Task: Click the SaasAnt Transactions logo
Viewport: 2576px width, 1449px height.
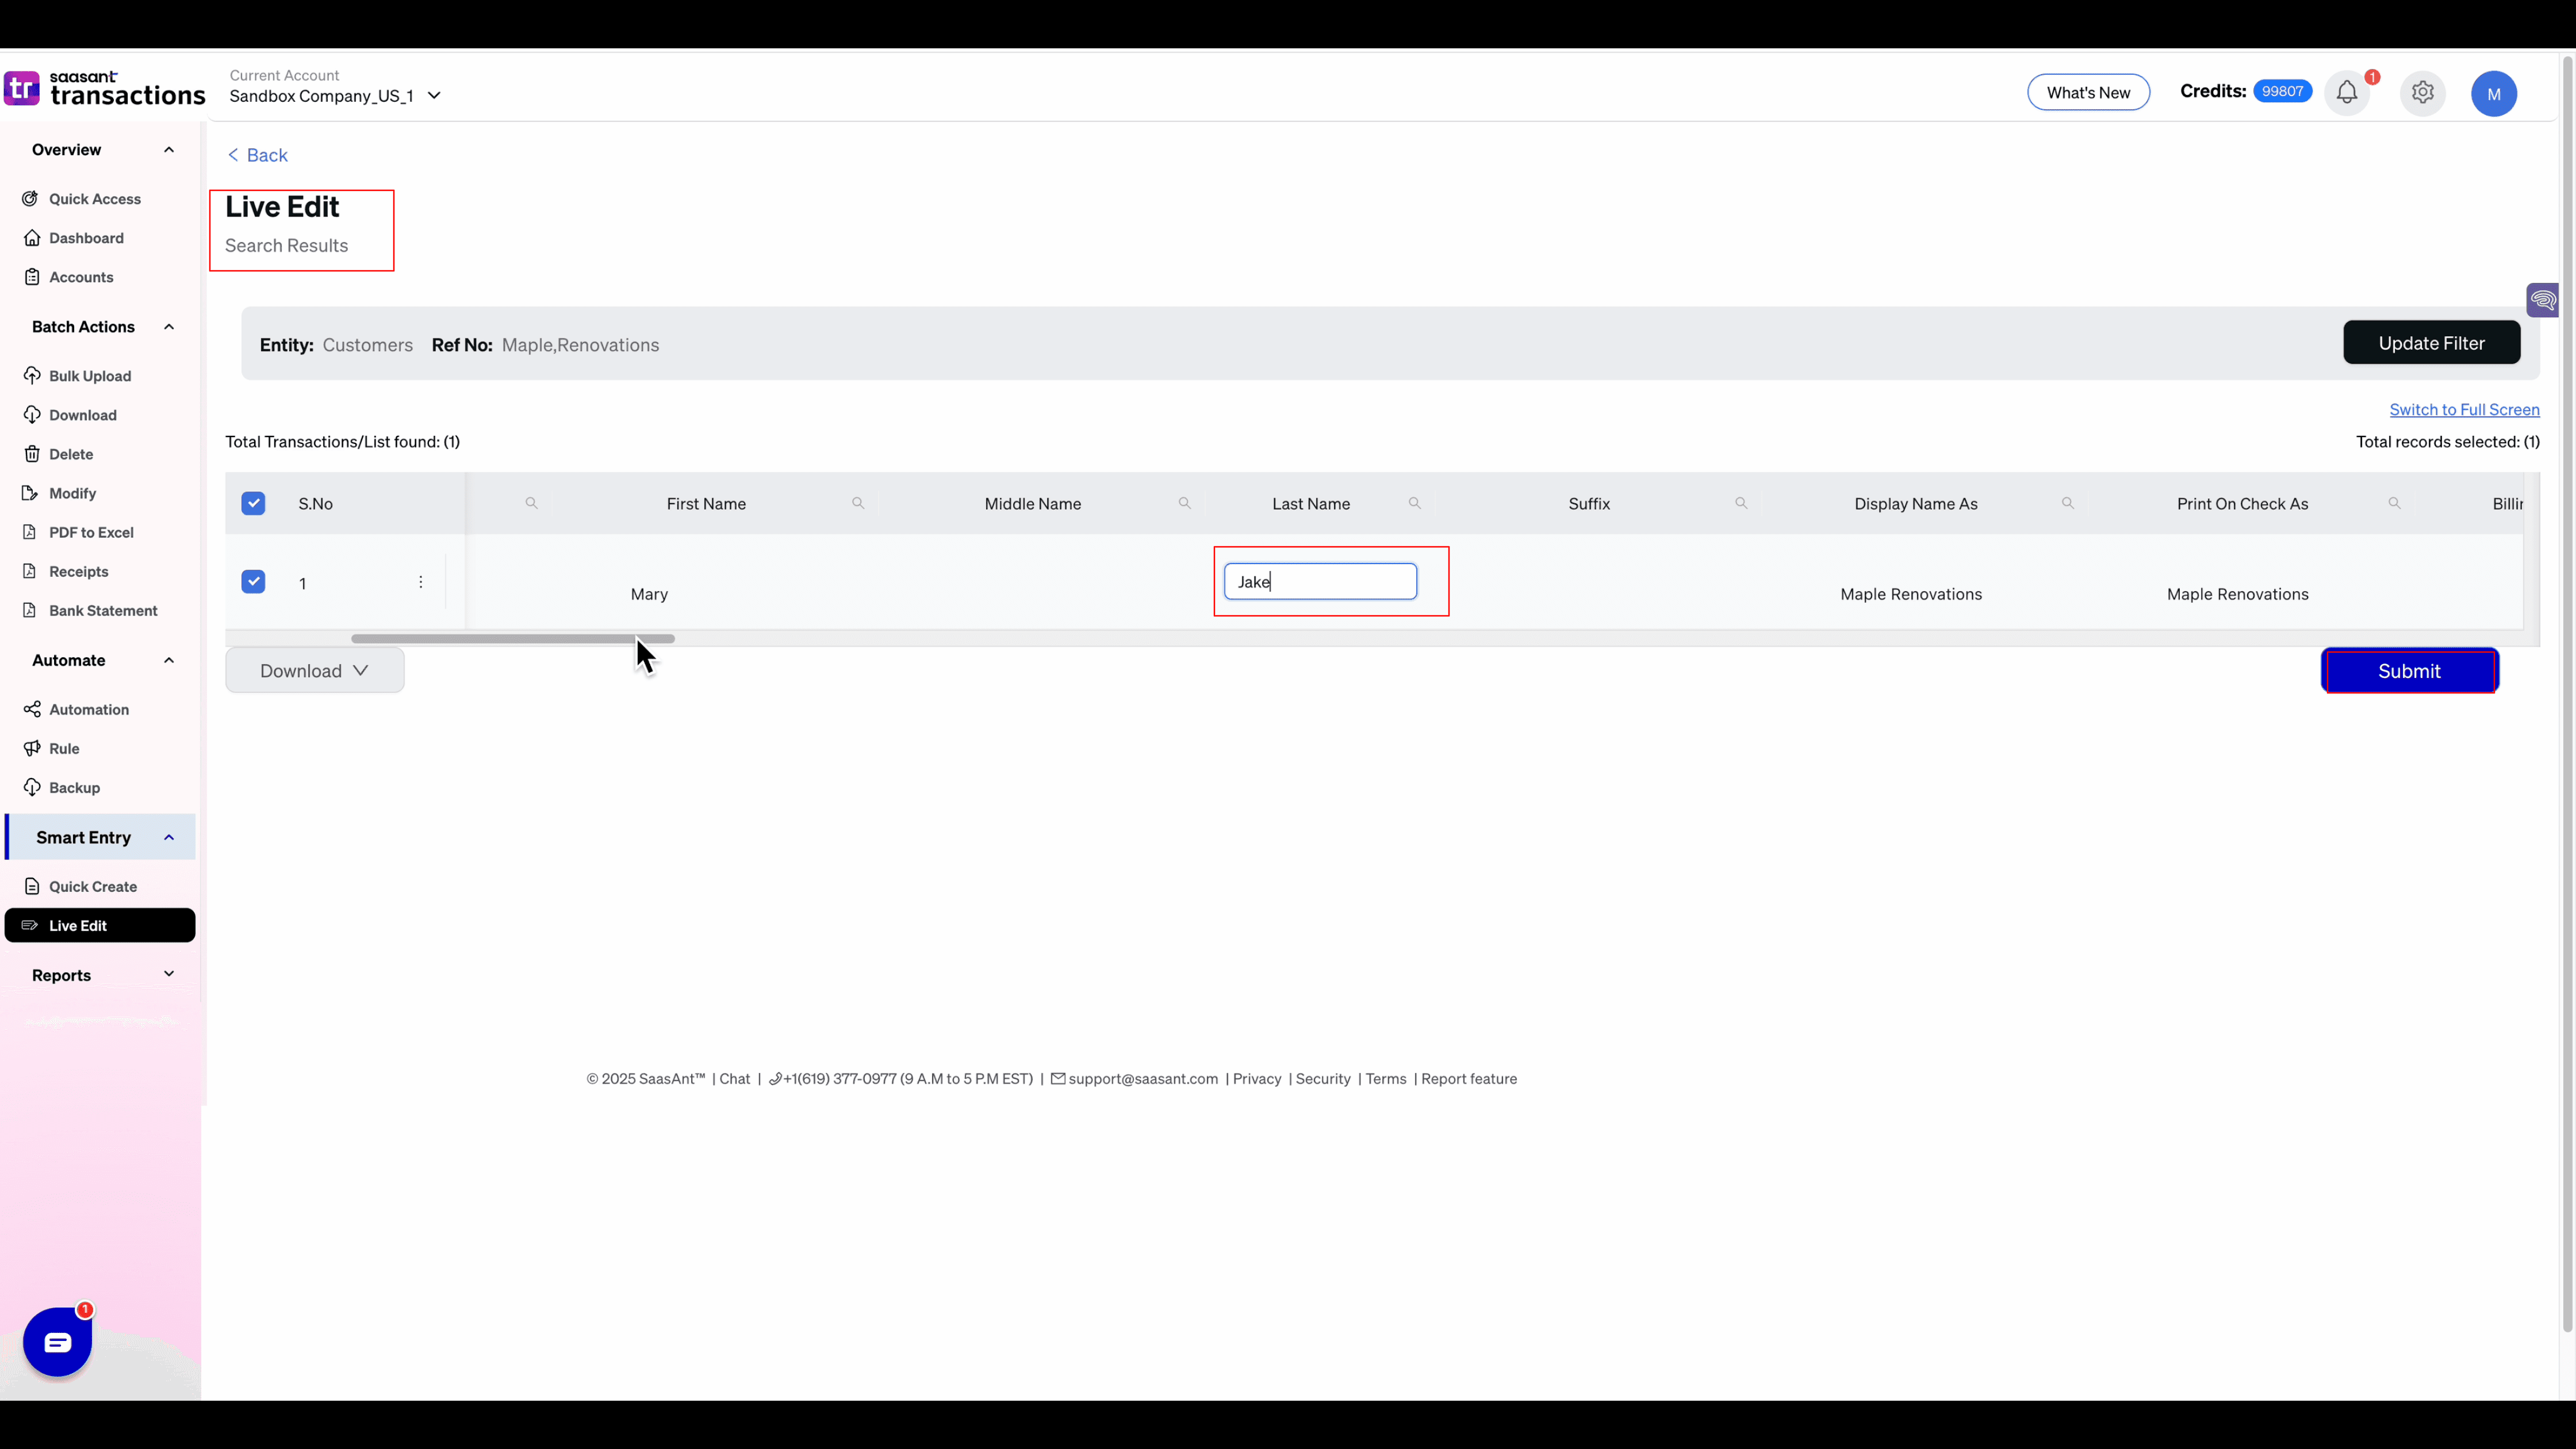Action: coord(104,88)
